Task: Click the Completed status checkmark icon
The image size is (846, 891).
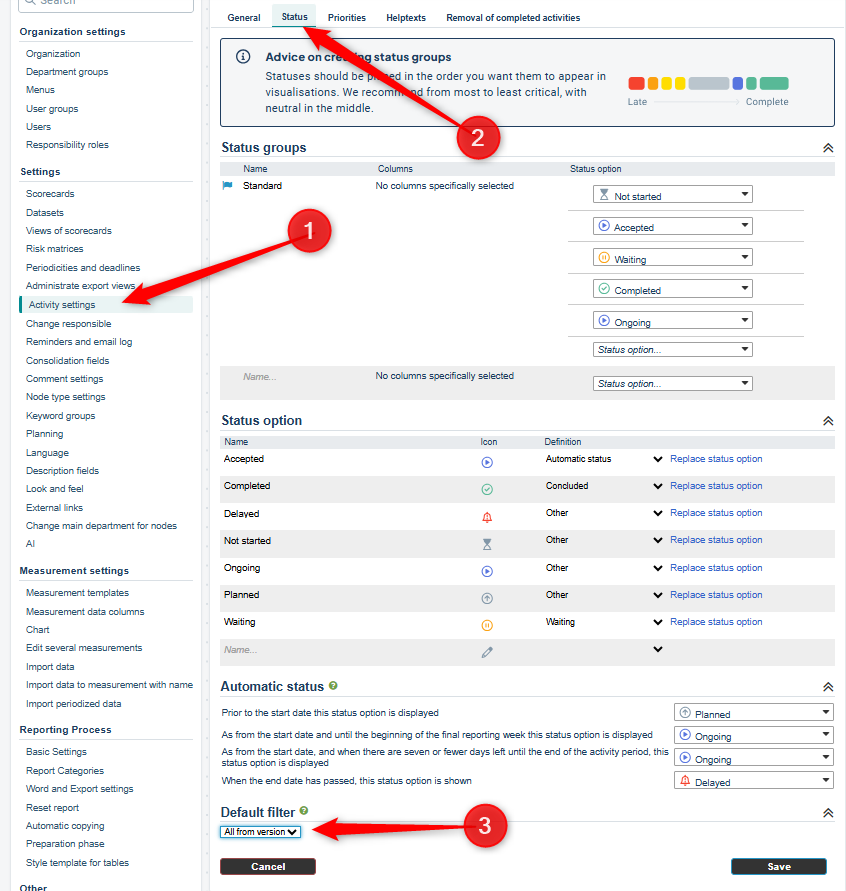Action: tap(487, 490)
